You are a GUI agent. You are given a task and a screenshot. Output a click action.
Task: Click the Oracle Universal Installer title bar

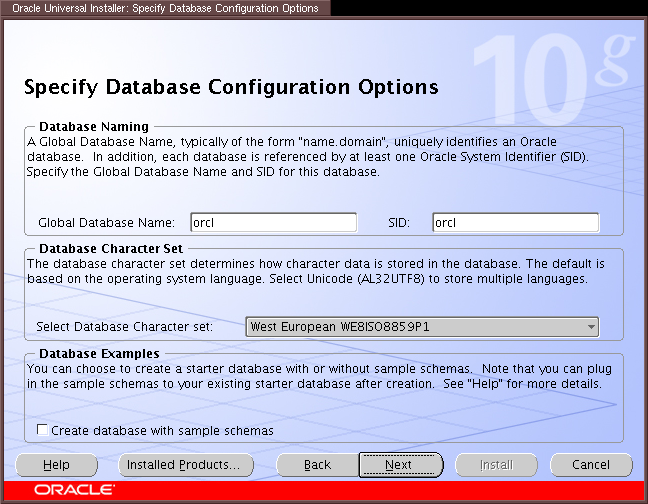coord(165,8)
